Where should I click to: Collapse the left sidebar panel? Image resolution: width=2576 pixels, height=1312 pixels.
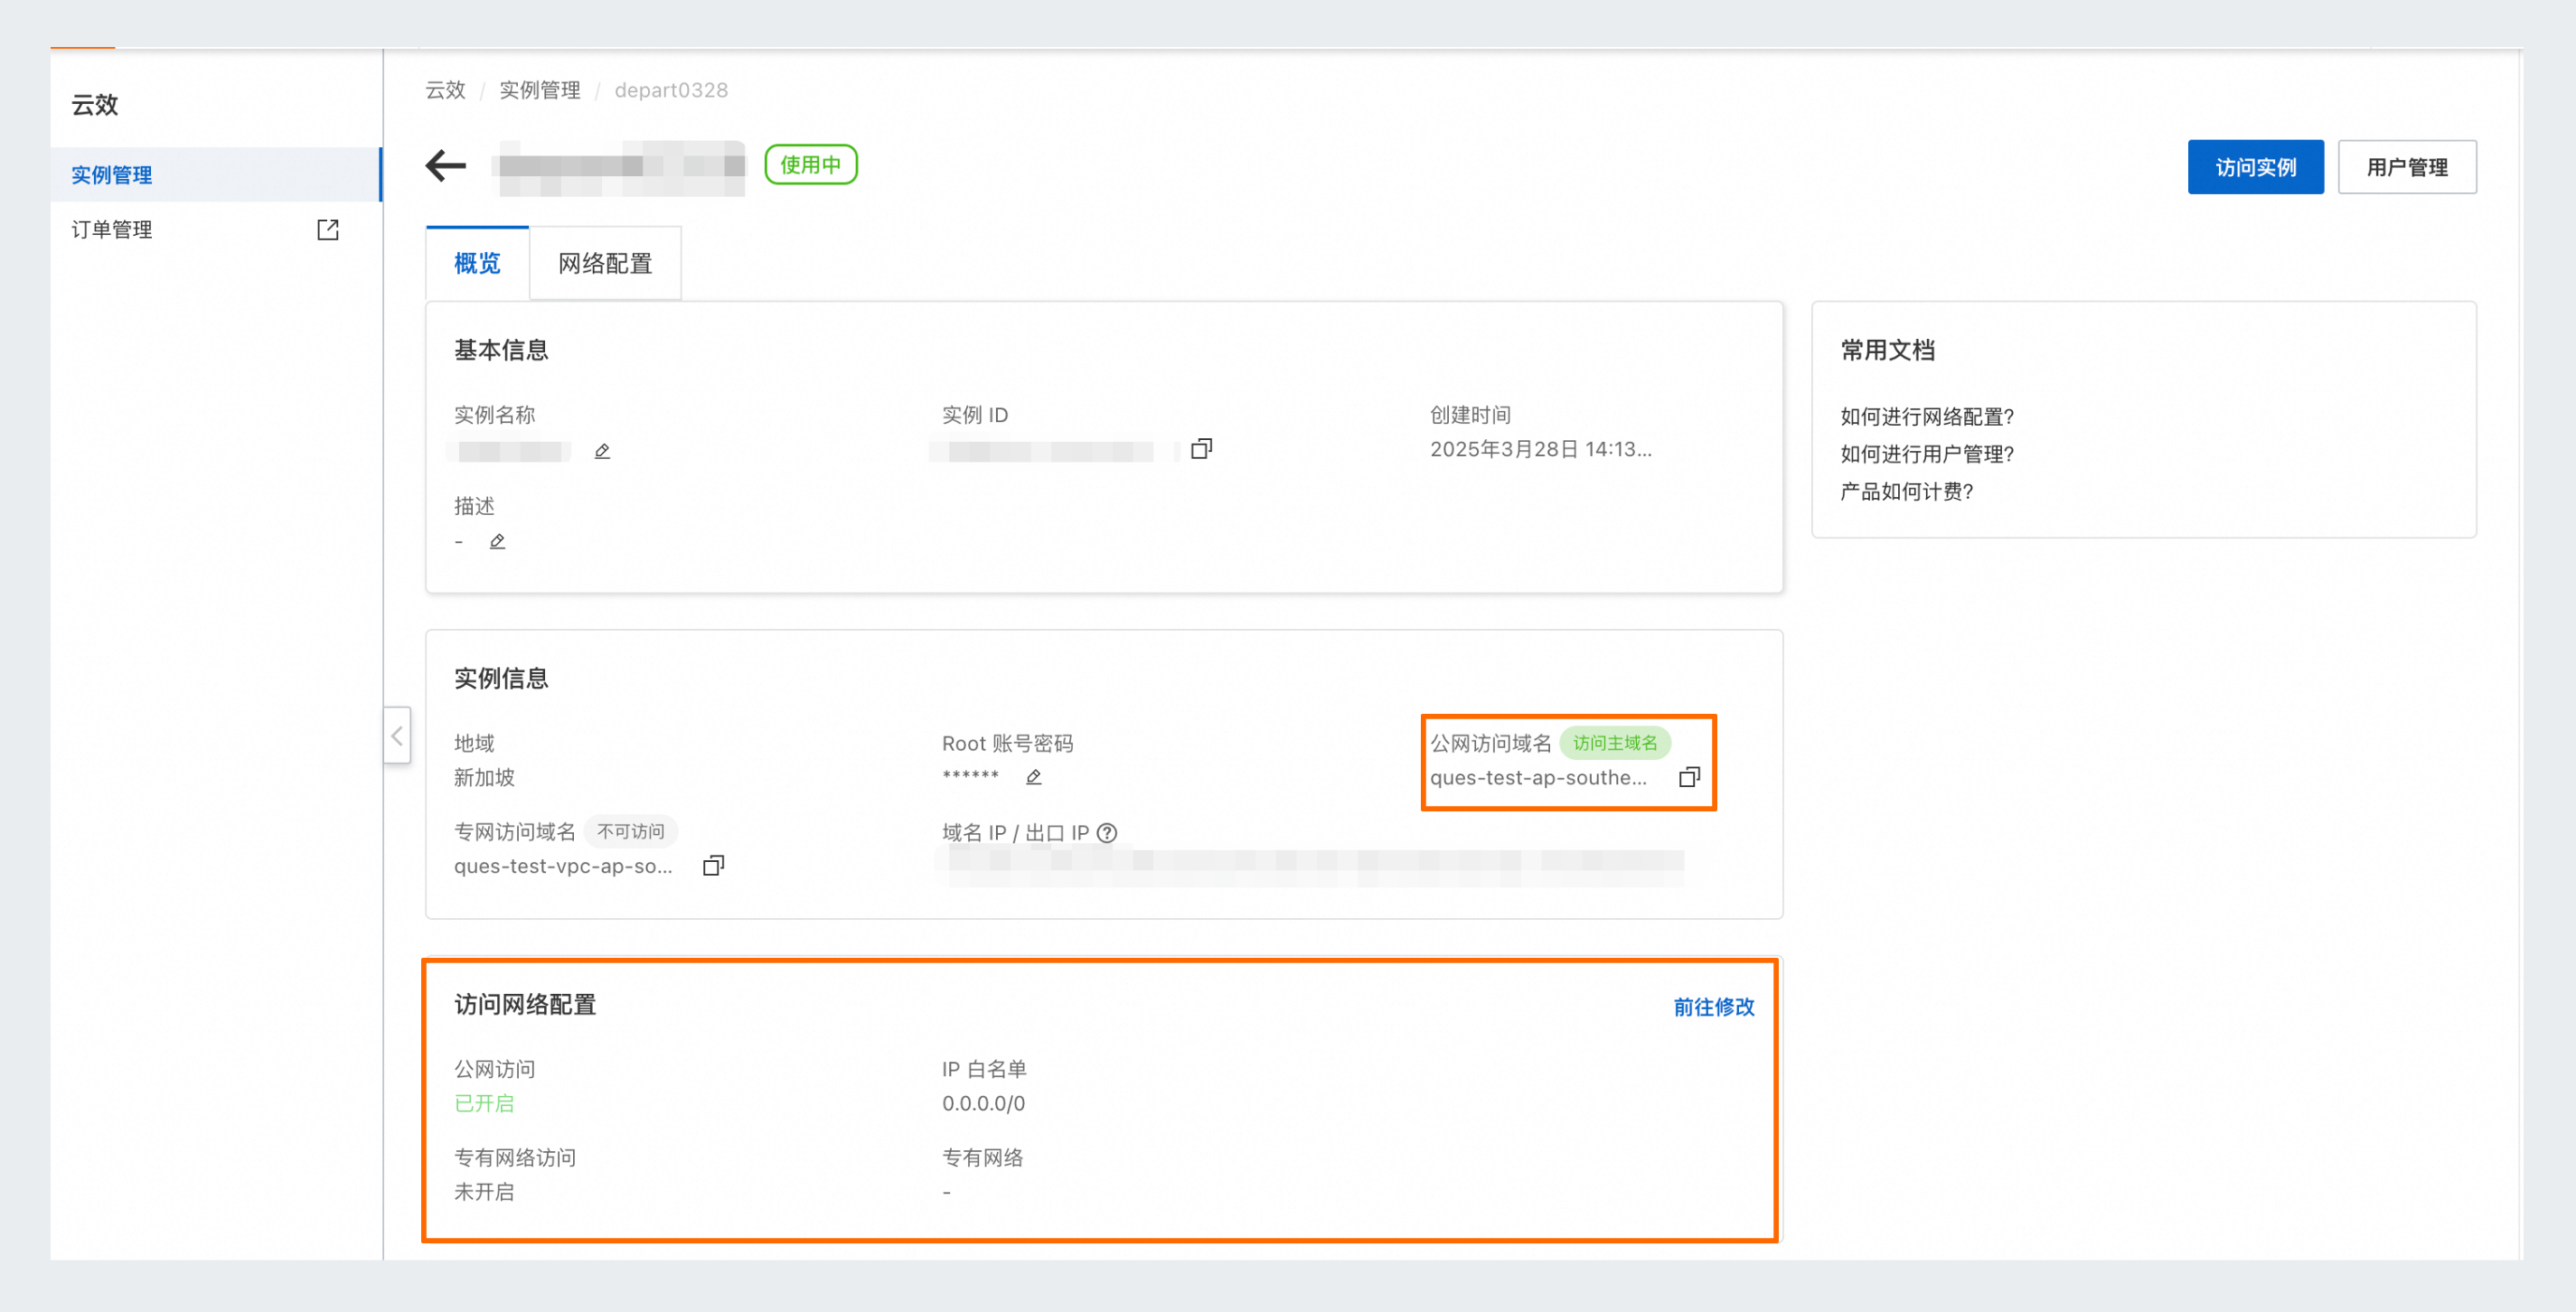pos(397,735)
